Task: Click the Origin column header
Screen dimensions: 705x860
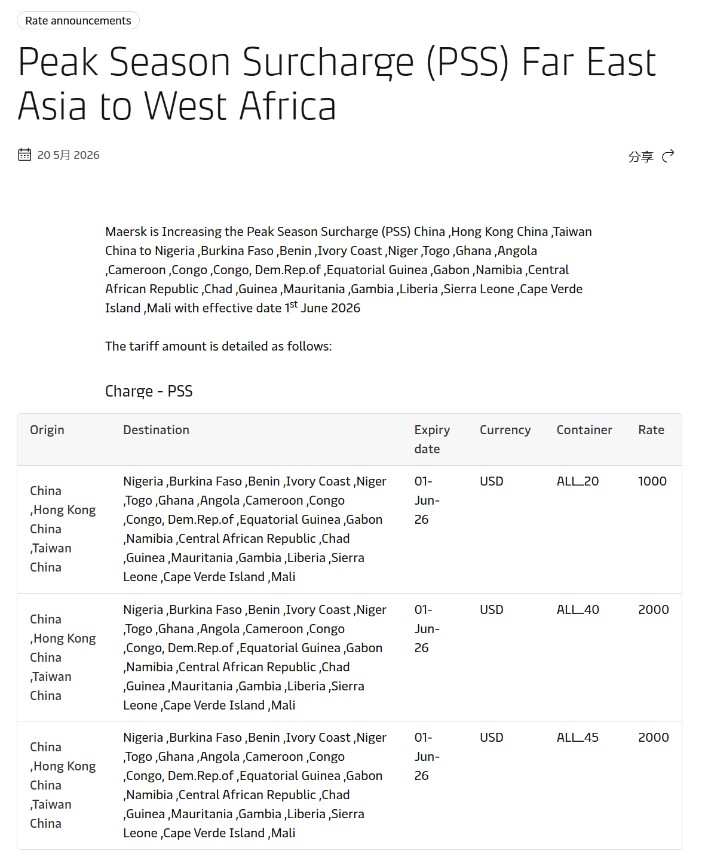Action: point(47,430)
